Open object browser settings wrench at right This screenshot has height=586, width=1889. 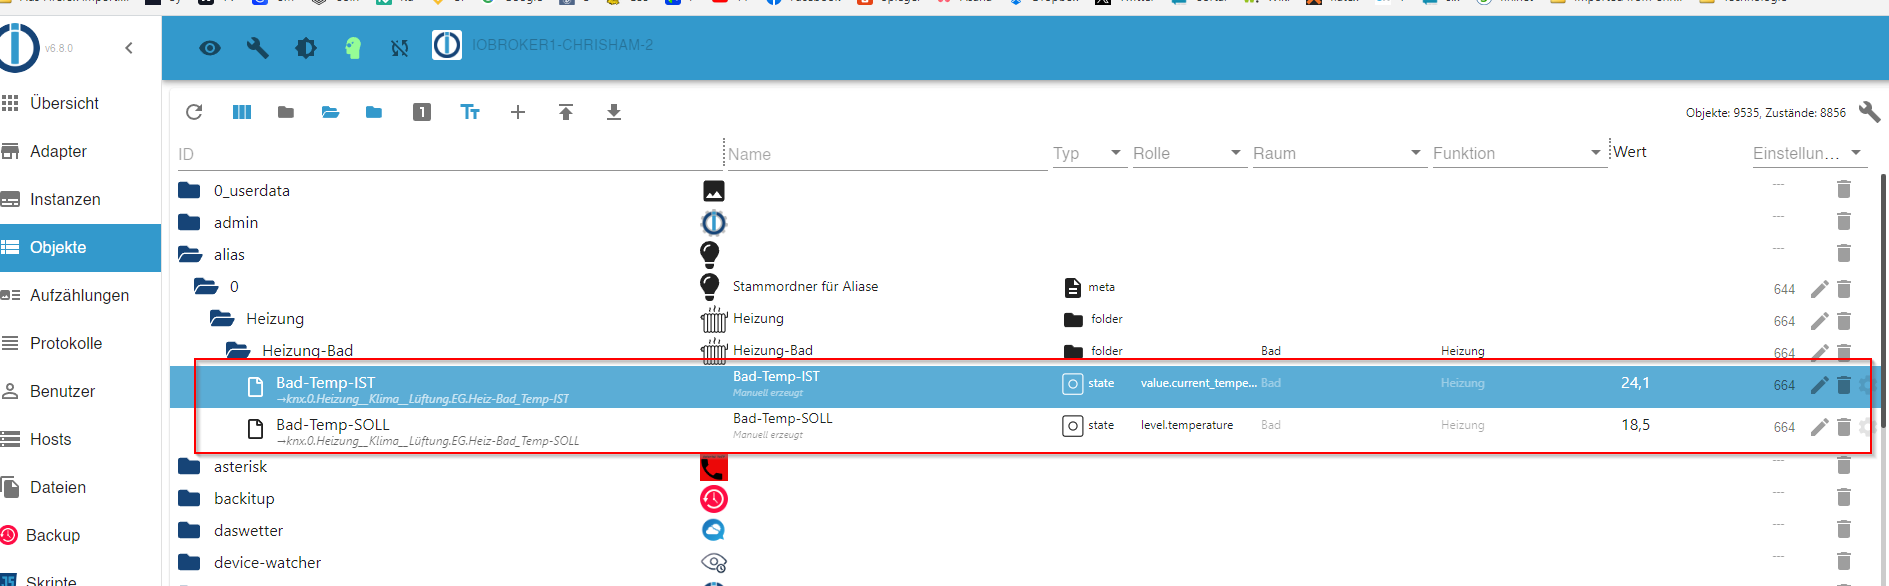(x=1869, y=112)
